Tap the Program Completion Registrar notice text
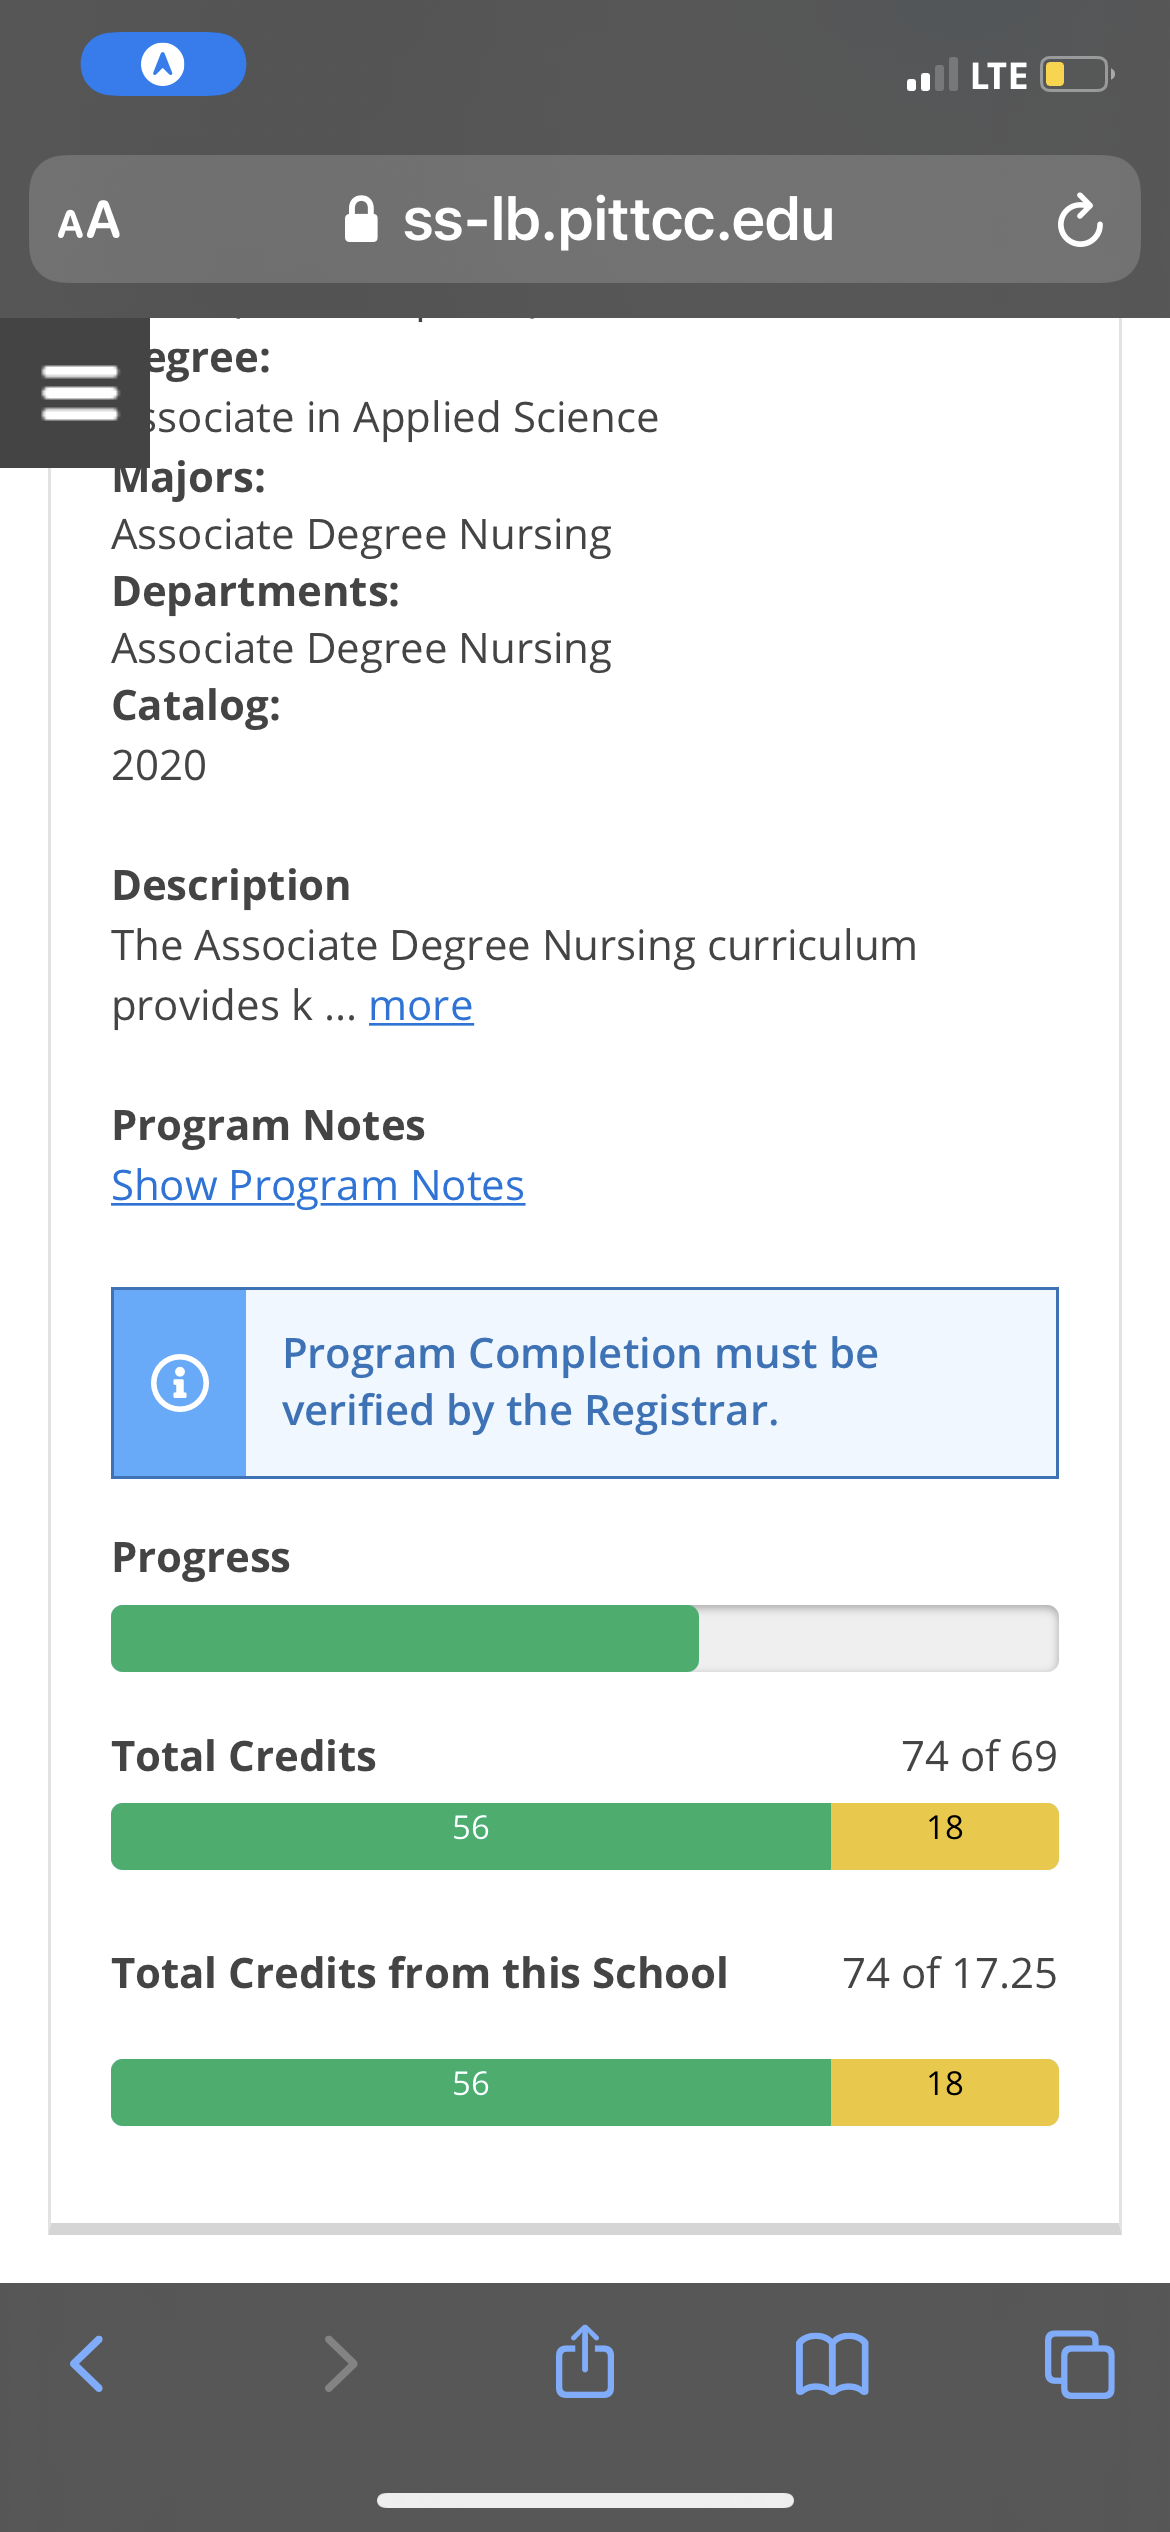This screenshot has height=2532, width=1170. point(580,1382)
